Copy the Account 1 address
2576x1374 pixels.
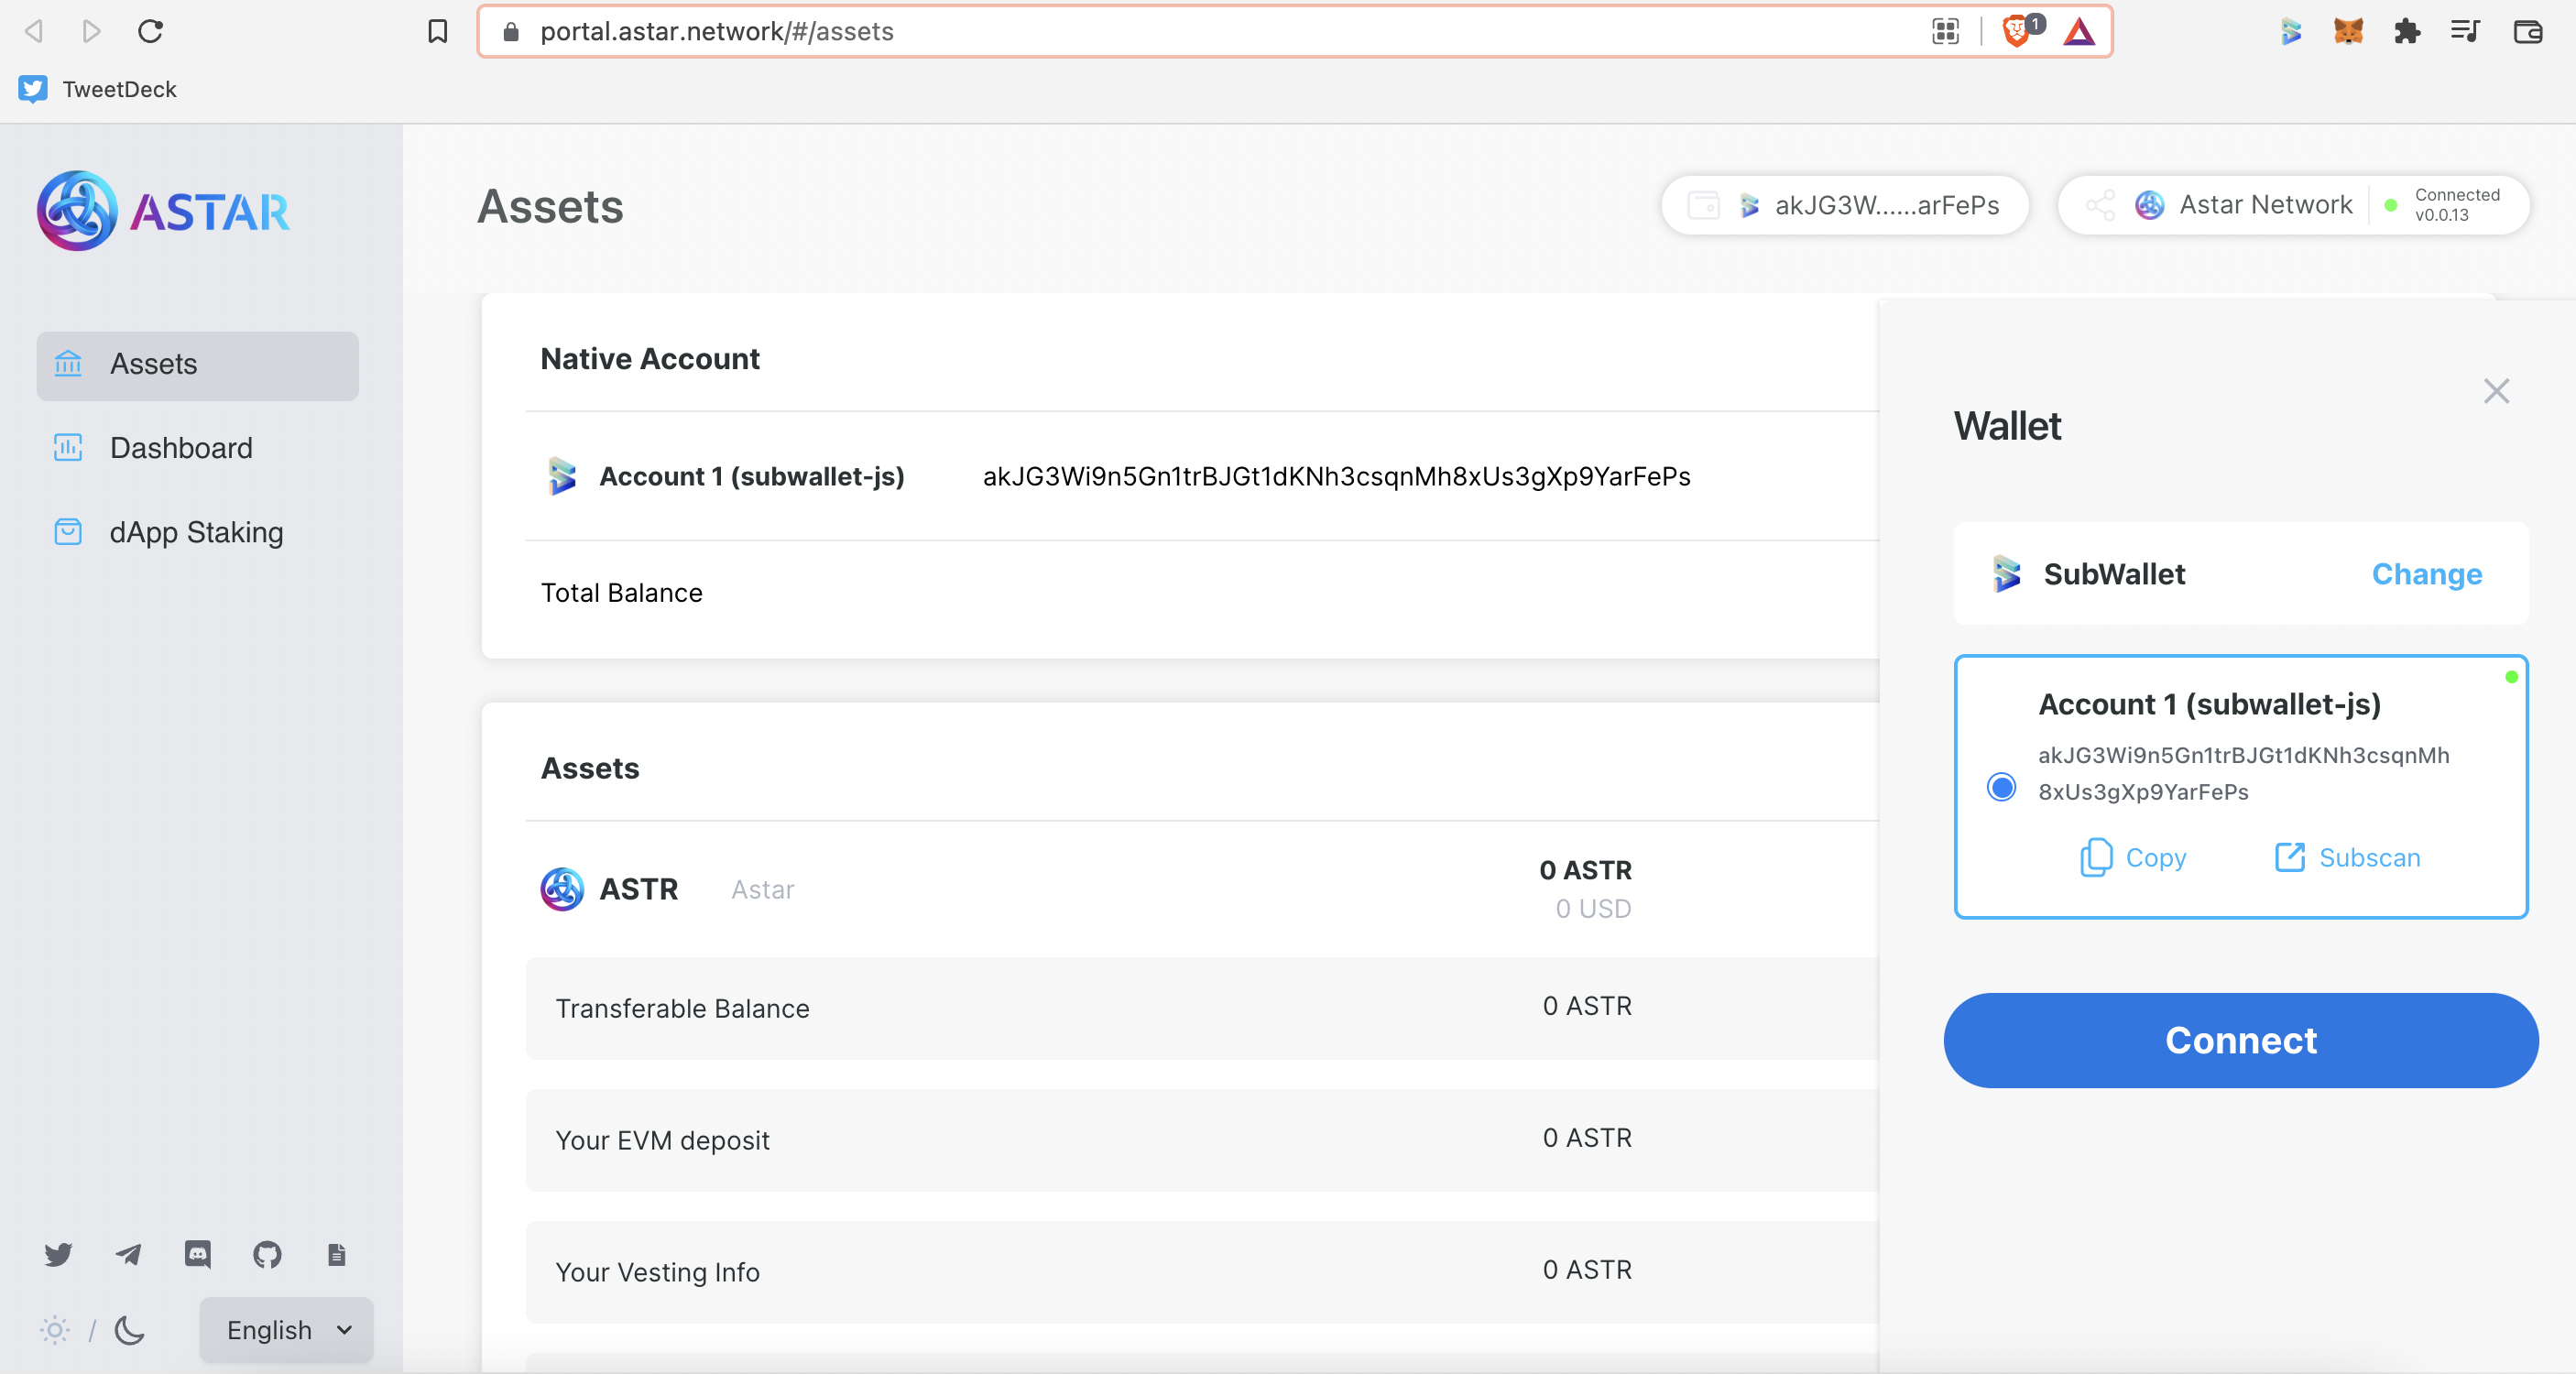click(x=2133, y=858)
